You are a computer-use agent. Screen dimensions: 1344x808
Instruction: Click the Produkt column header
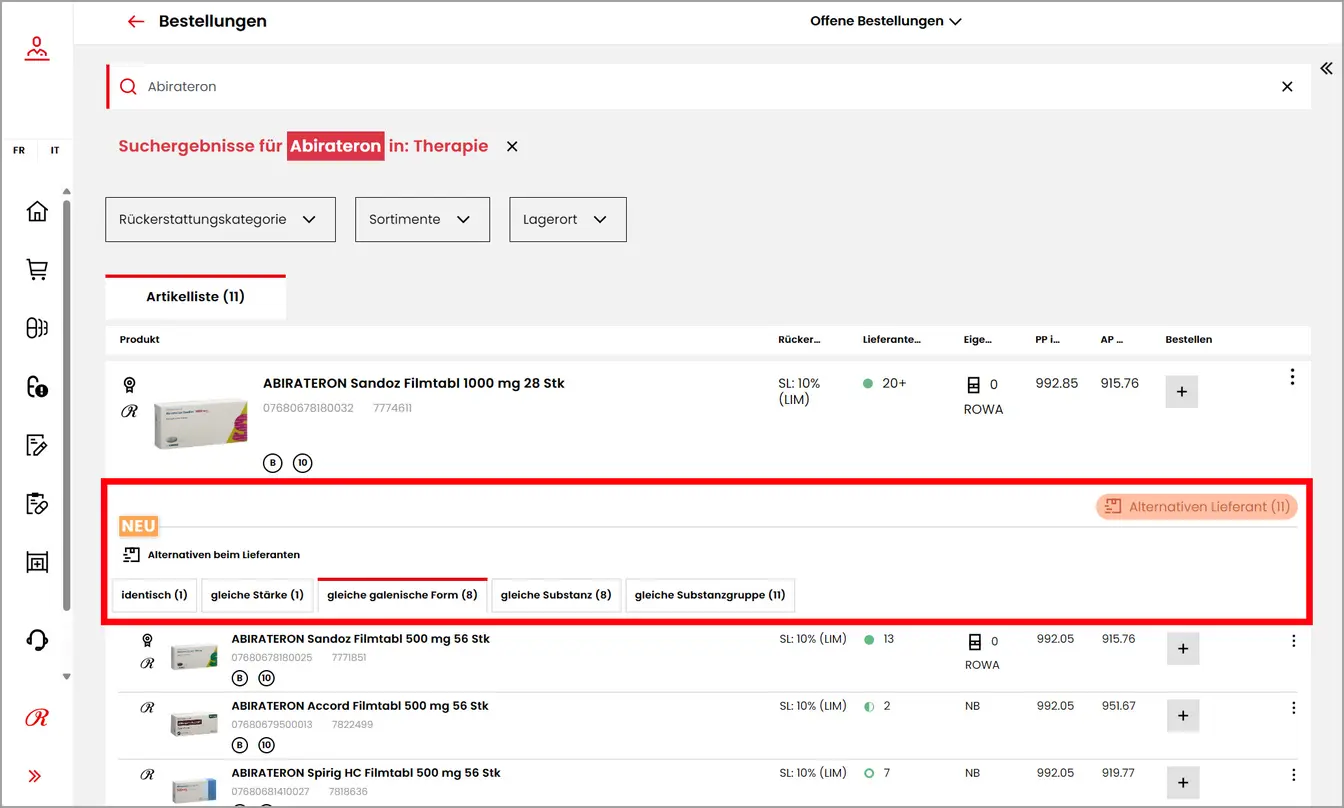pyautogui.click(x=140, y=339)
